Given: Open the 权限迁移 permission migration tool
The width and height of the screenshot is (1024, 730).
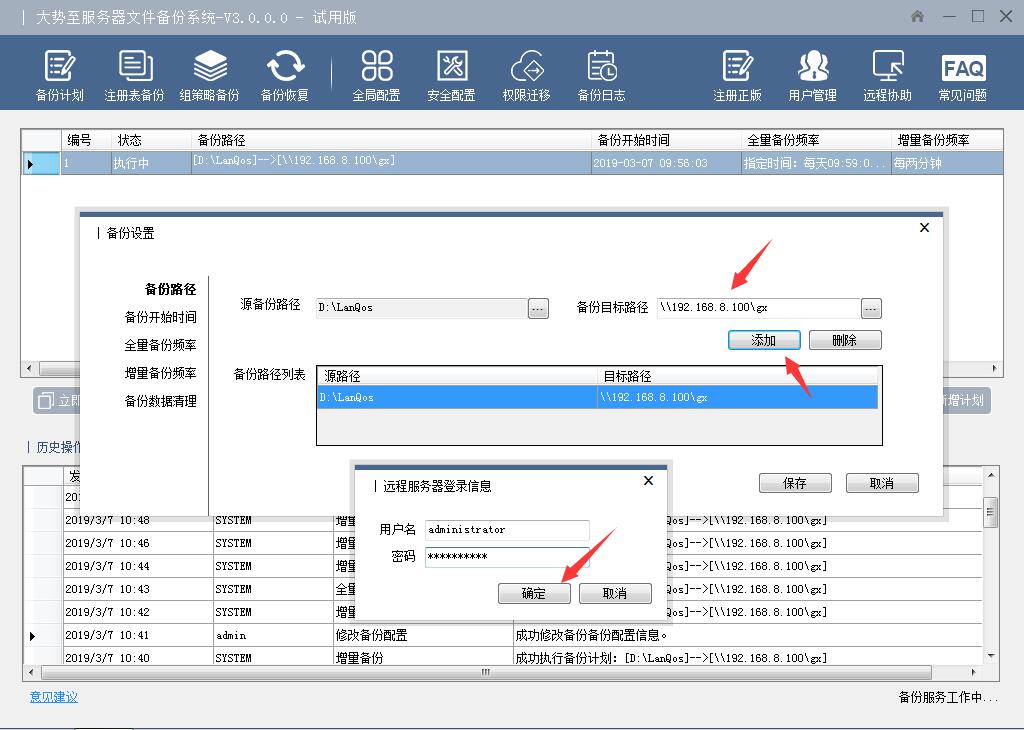Looking at the screenshot, I should [x=526, y=76].
